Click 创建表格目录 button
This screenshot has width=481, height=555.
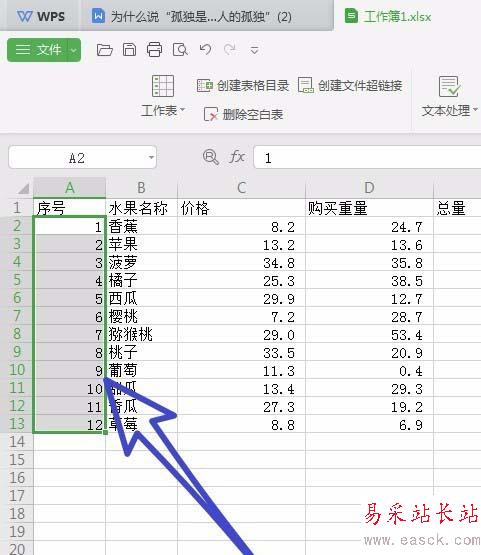(243, 86)
